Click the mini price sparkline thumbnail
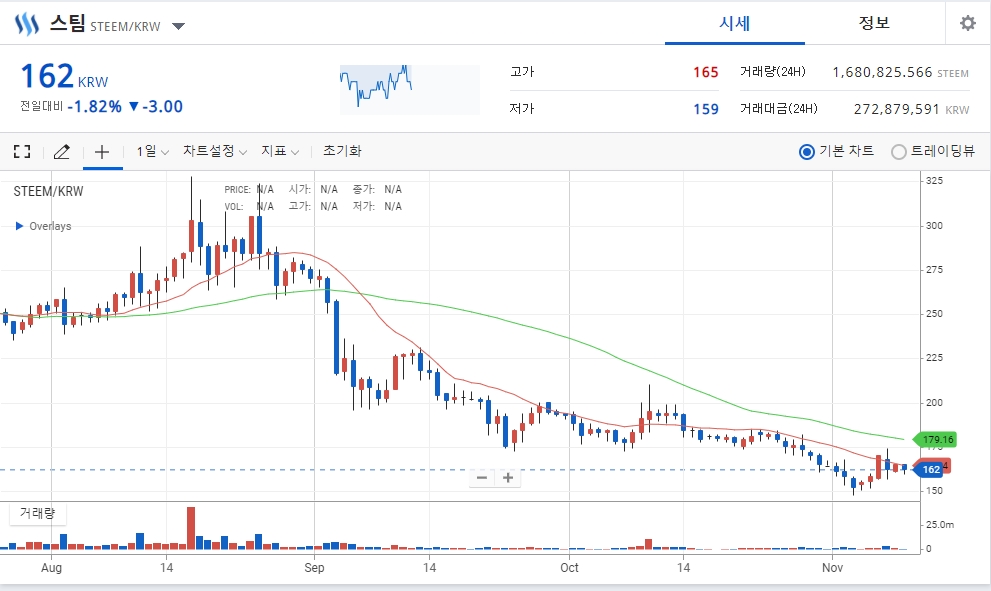 pyautogui.click(x=410, y=89)
